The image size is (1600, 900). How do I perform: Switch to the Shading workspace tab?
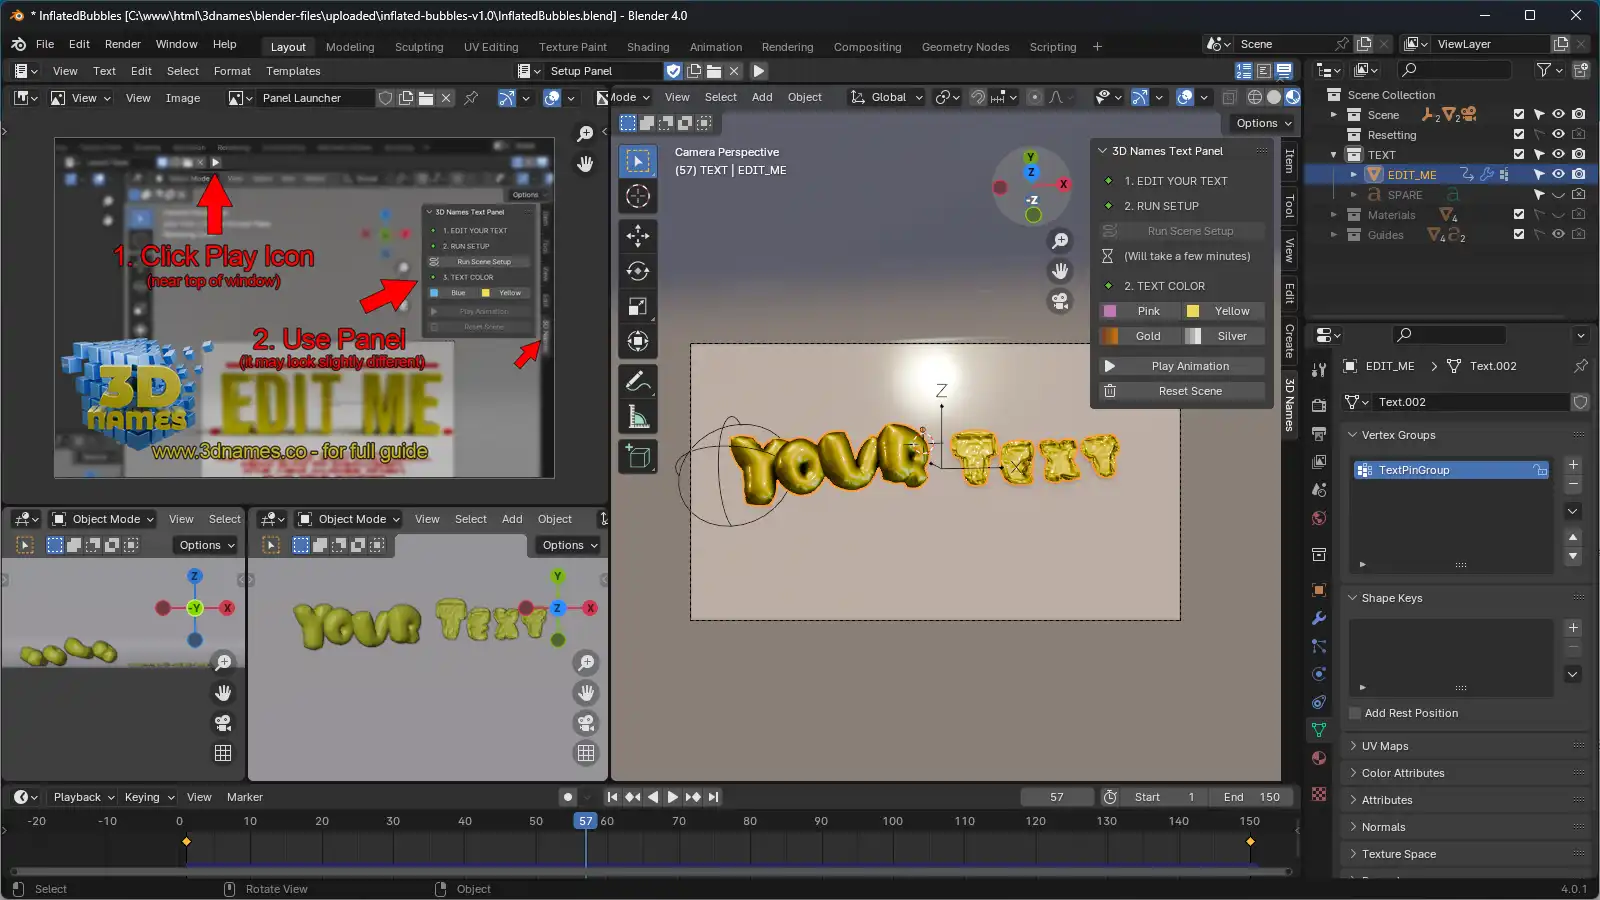(x=648, y=47)
